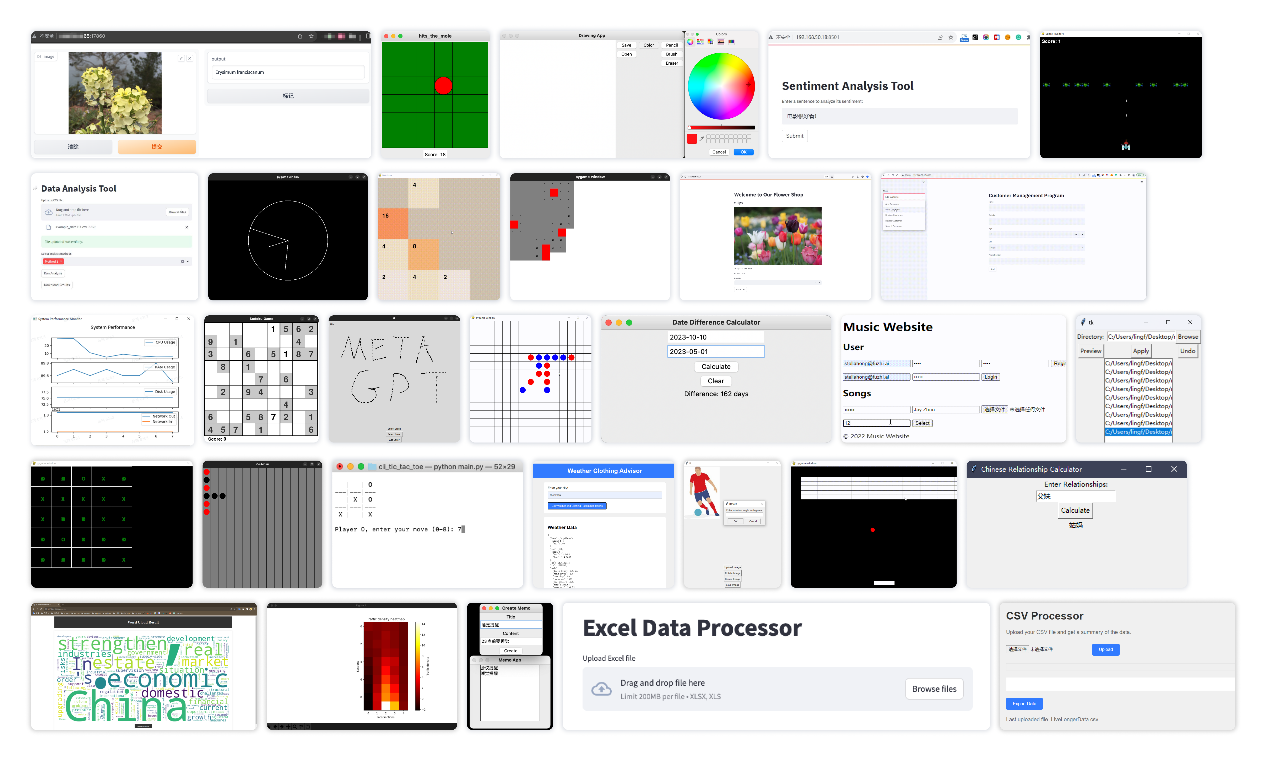Click Clear in Date Difference Calculator
This screenshot has height=761, width=1266.
[x=715, y=381]
